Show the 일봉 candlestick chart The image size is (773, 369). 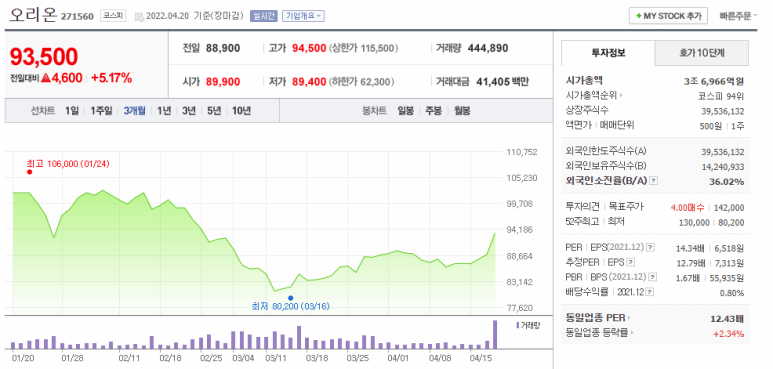pyautogui.click(x=406, y=111)
